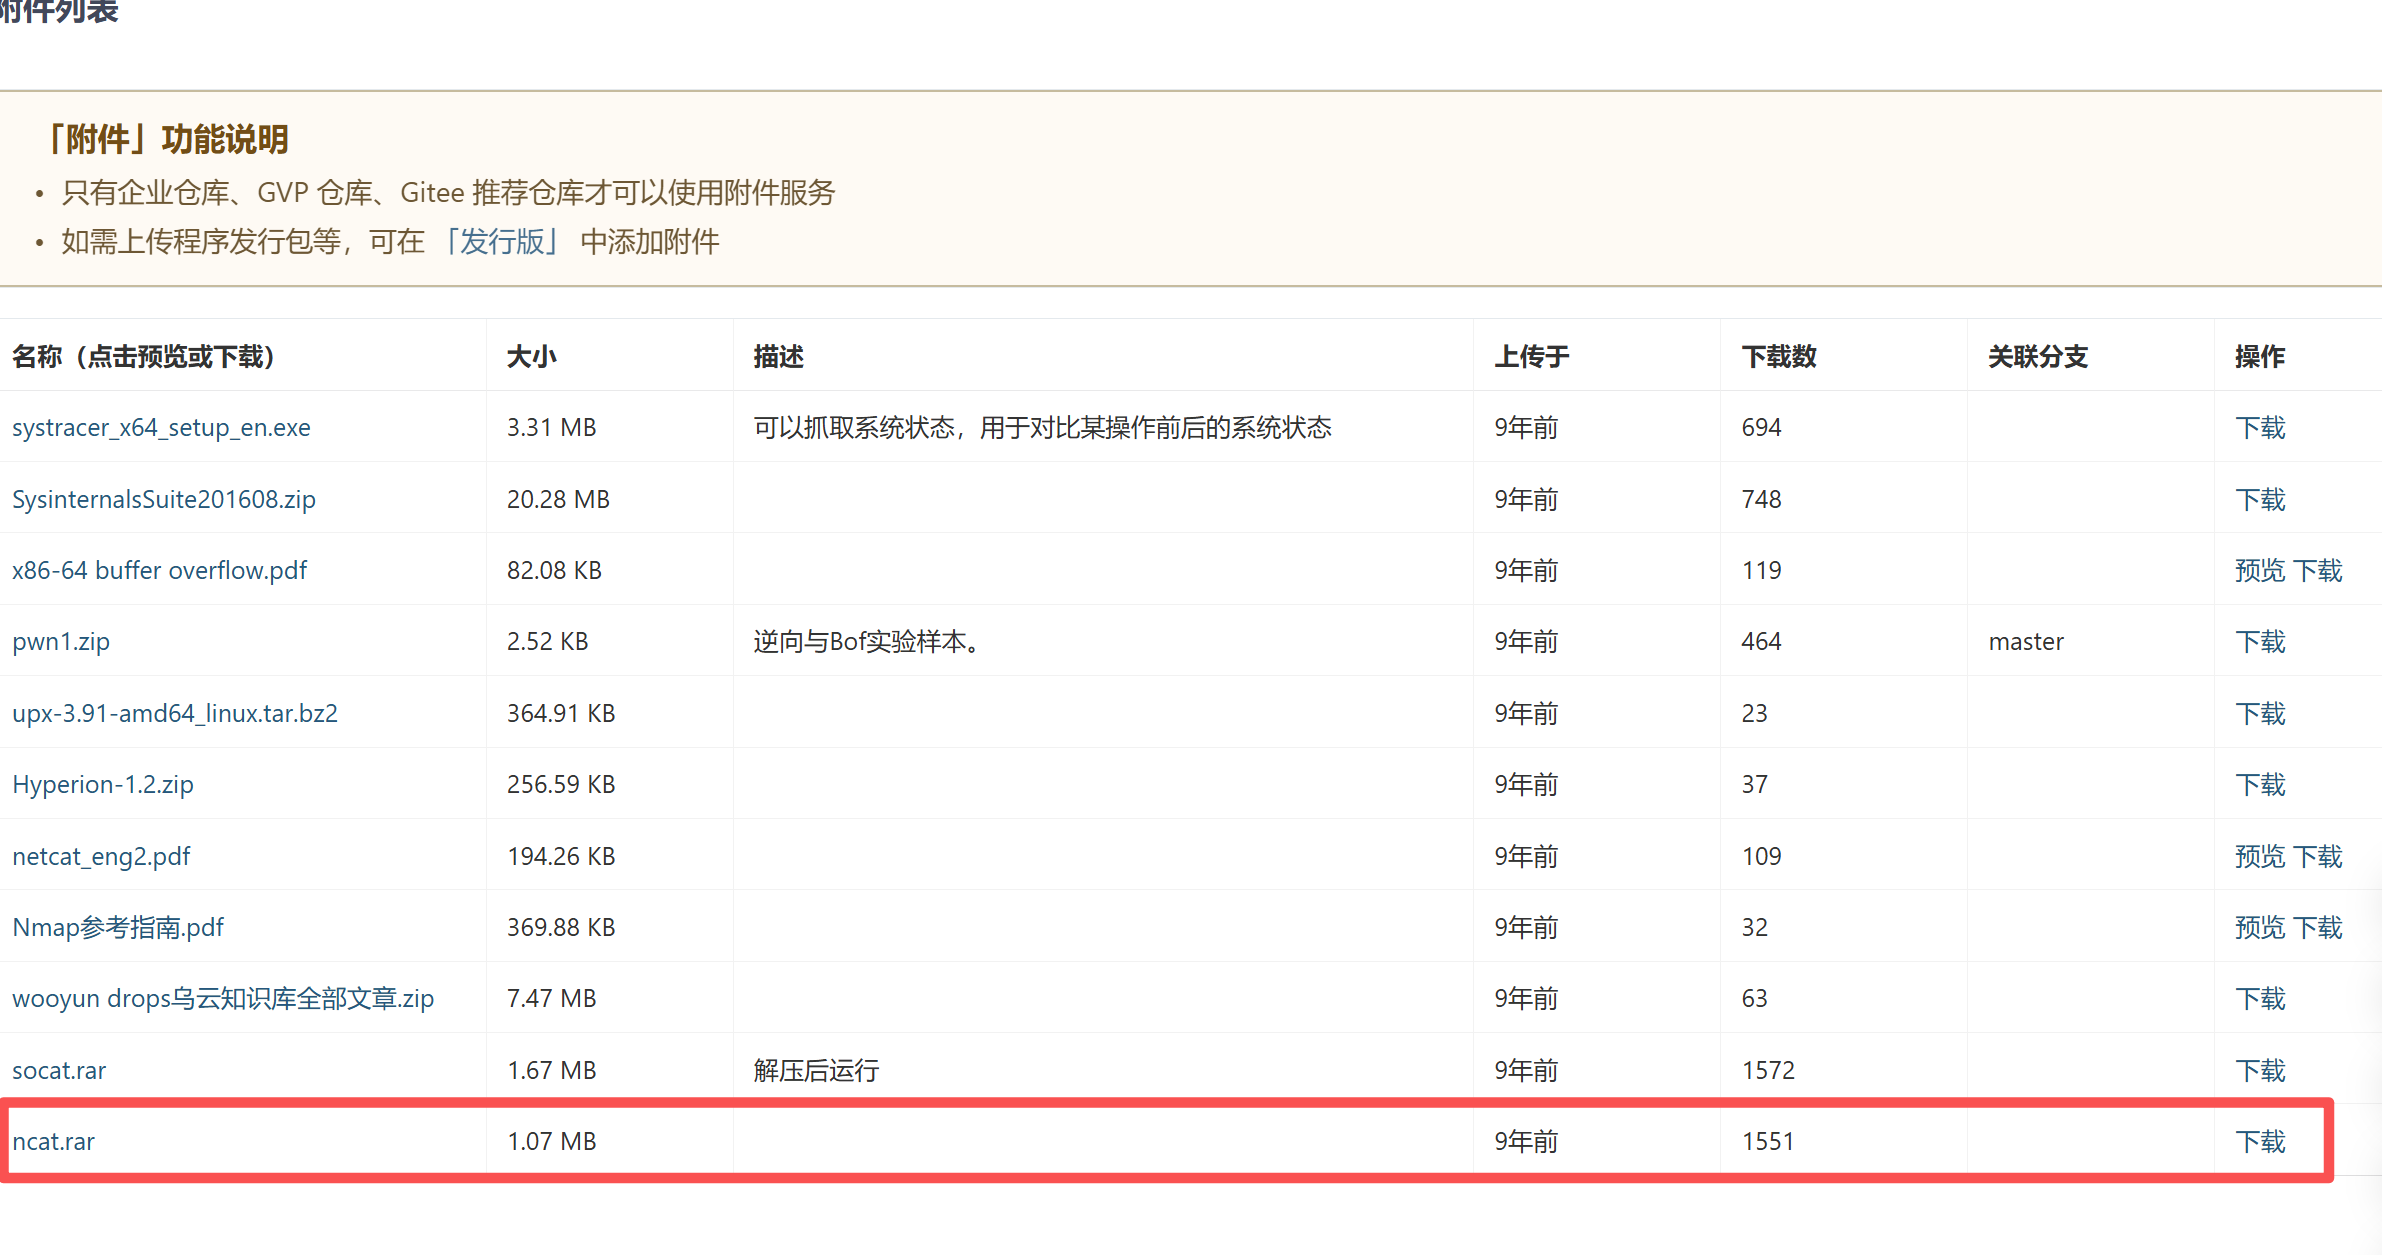Open SysinternalsSuite201608.zip file link
This screenshot has width=2382, height=1255.
coord(164,499)
